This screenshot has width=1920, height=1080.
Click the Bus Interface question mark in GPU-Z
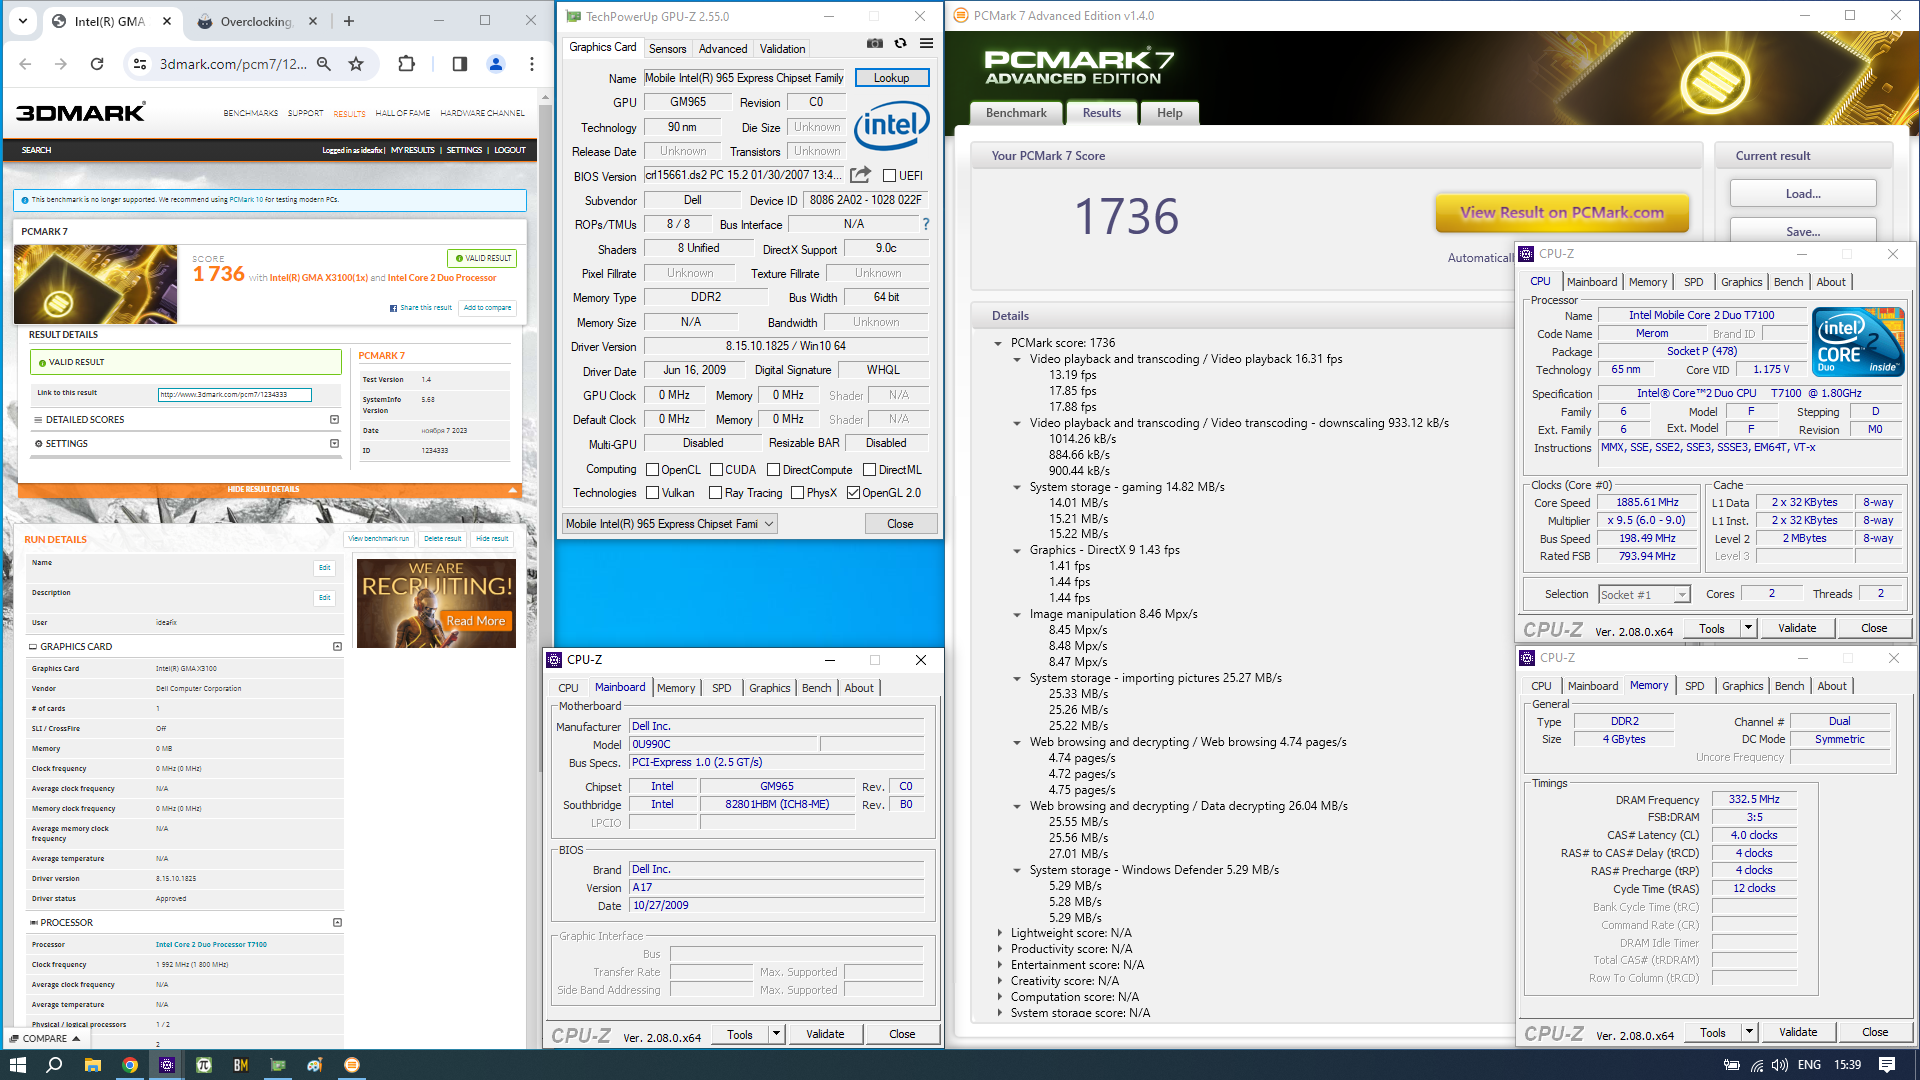point(926,224)
